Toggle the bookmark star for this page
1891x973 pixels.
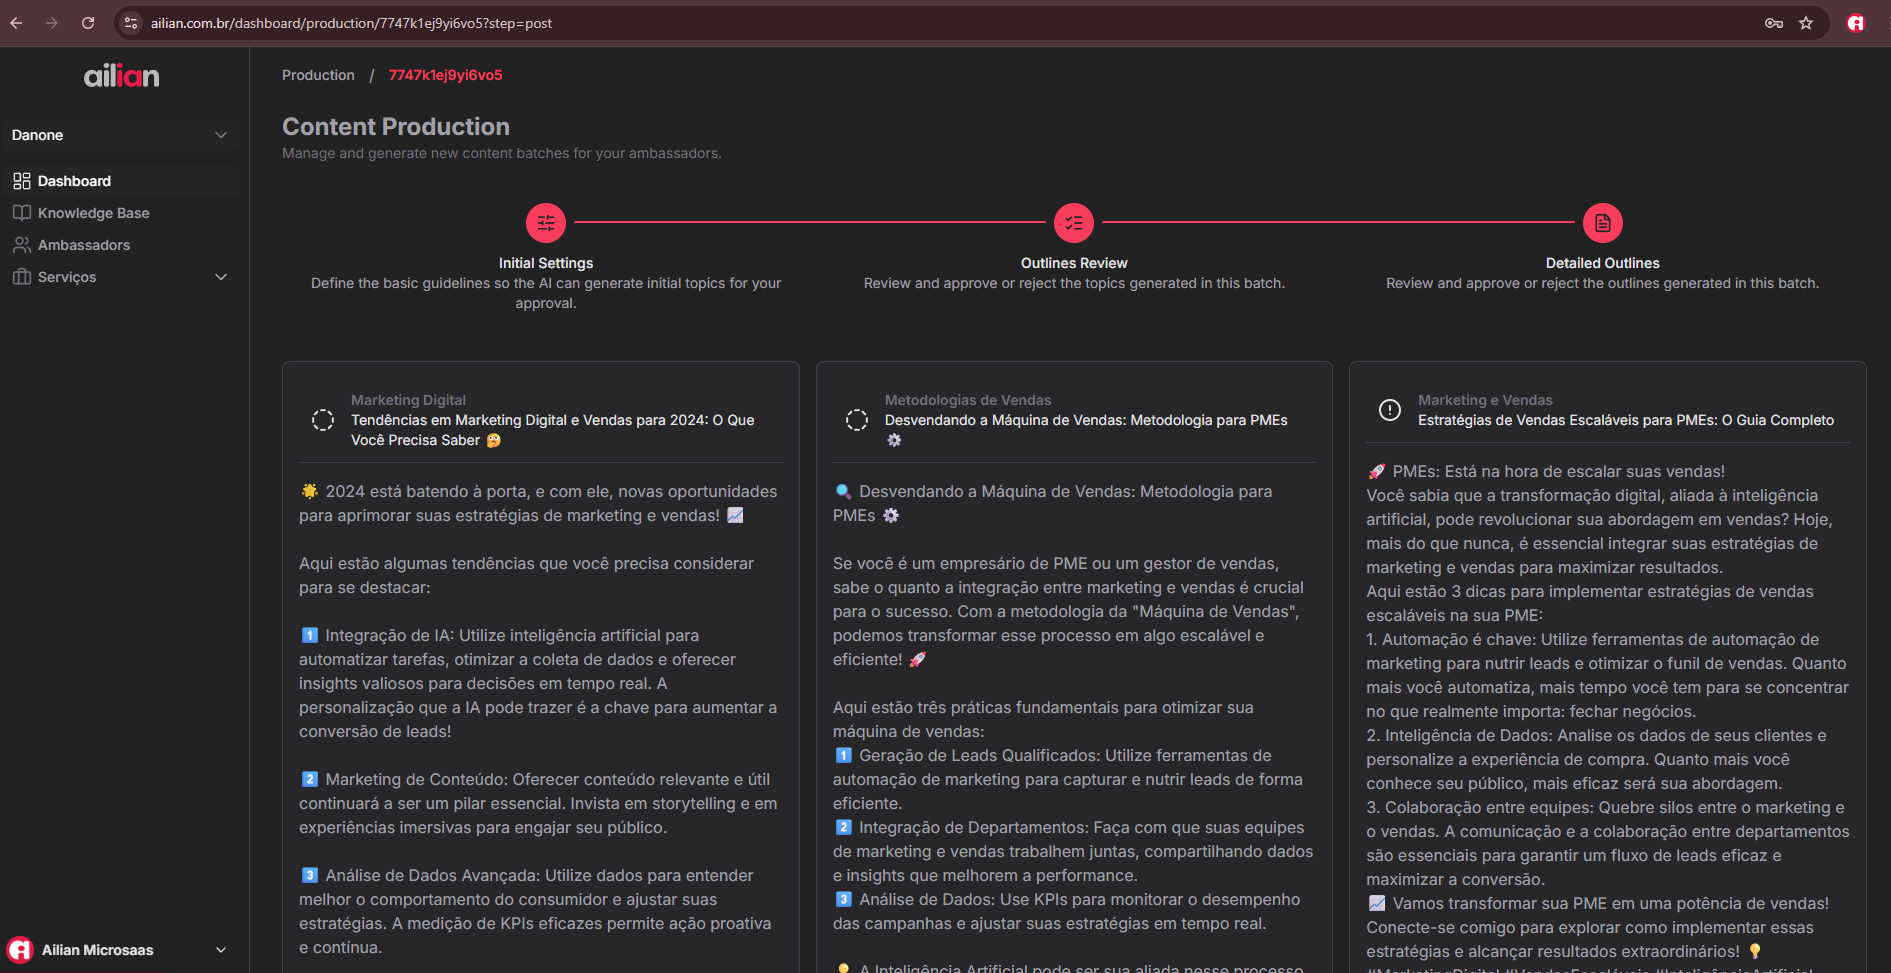click(x=1807, y=22)
